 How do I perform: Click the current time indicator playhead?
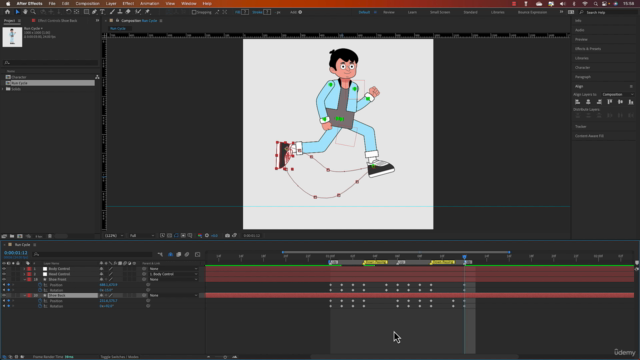point(464,256)
